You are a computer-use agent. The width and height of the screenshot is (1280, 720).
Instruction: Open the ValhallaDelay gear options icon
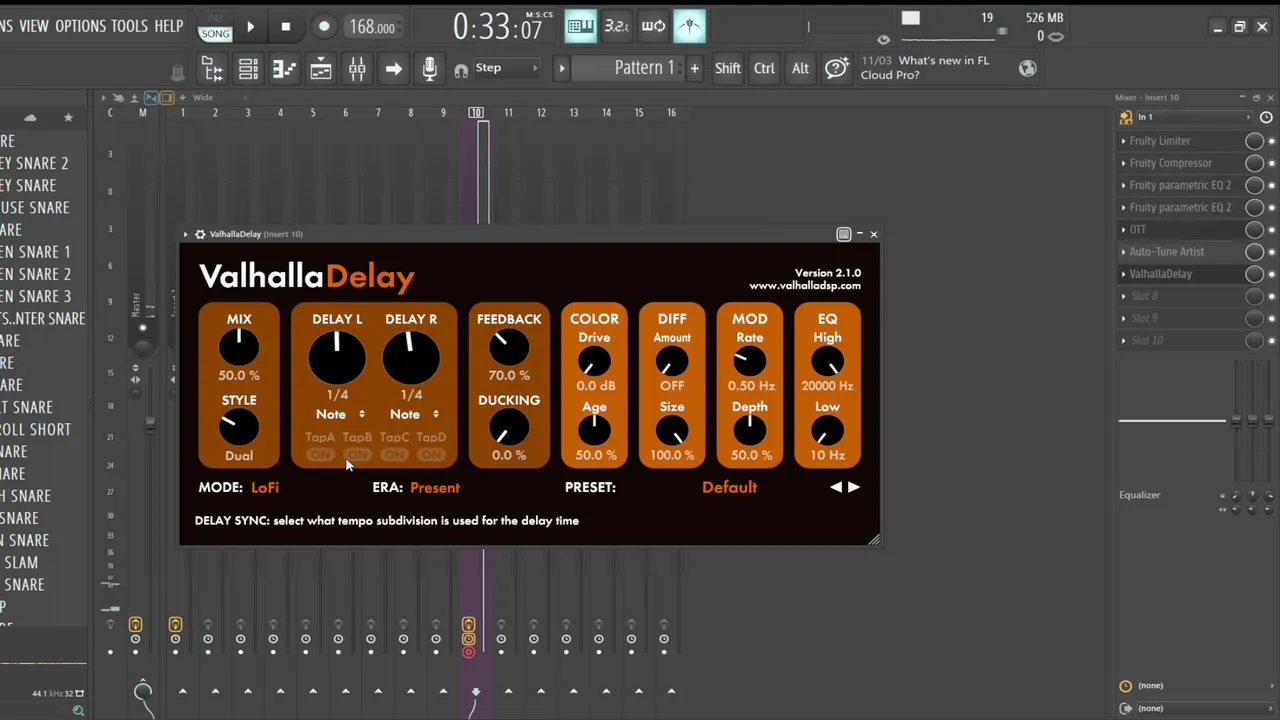coord(200,234)
